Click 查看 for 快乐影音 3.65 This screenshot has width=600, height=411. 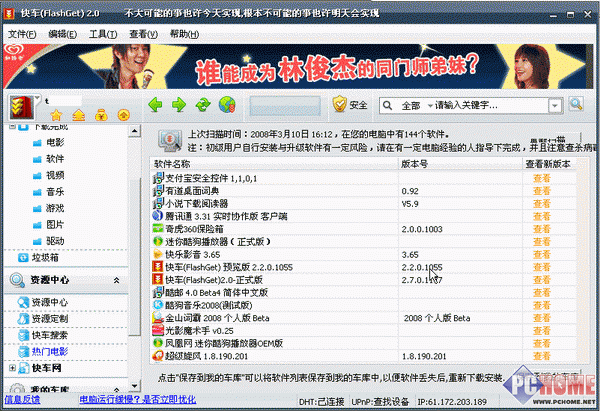[x=542, y=254]
